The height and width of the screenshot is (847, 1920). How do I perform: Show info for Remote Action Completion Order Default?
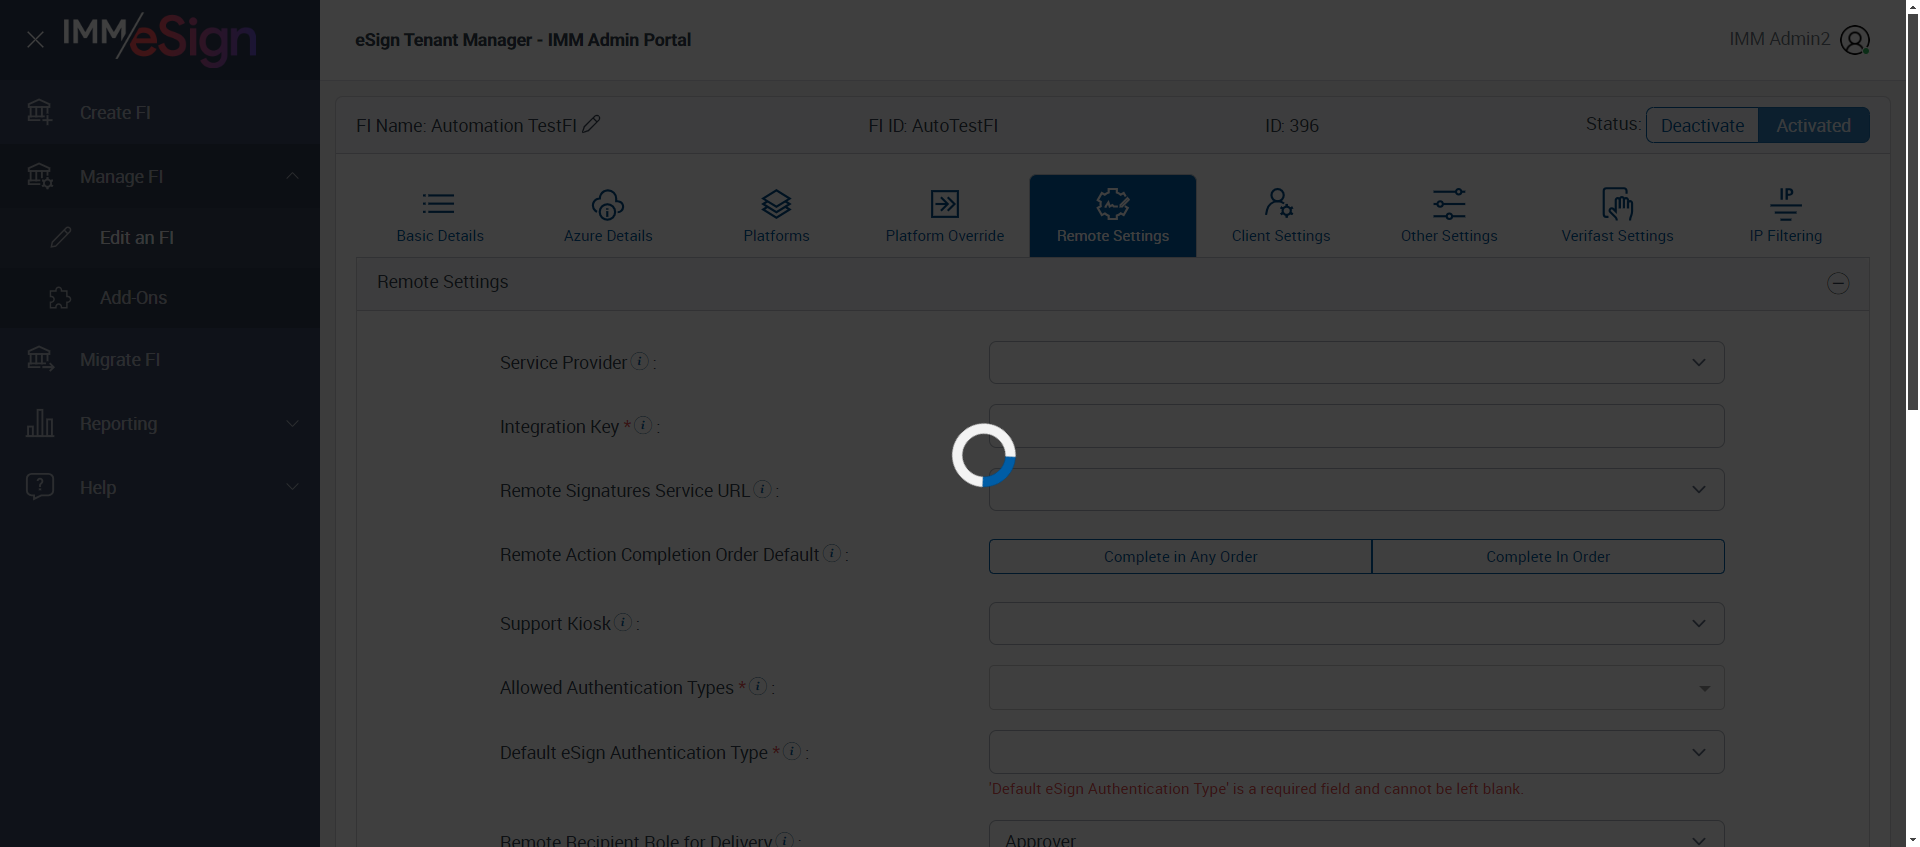tap(832, 553)
